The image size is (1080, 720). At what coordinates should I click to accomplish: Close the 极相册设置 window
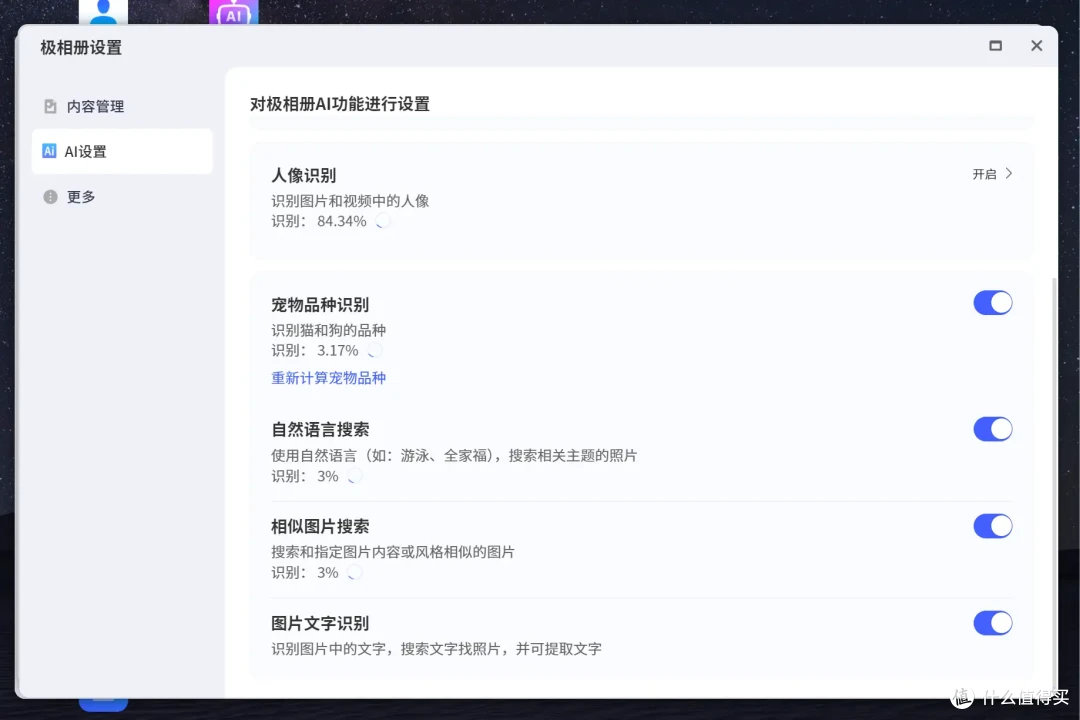[x=1036, y=45]
